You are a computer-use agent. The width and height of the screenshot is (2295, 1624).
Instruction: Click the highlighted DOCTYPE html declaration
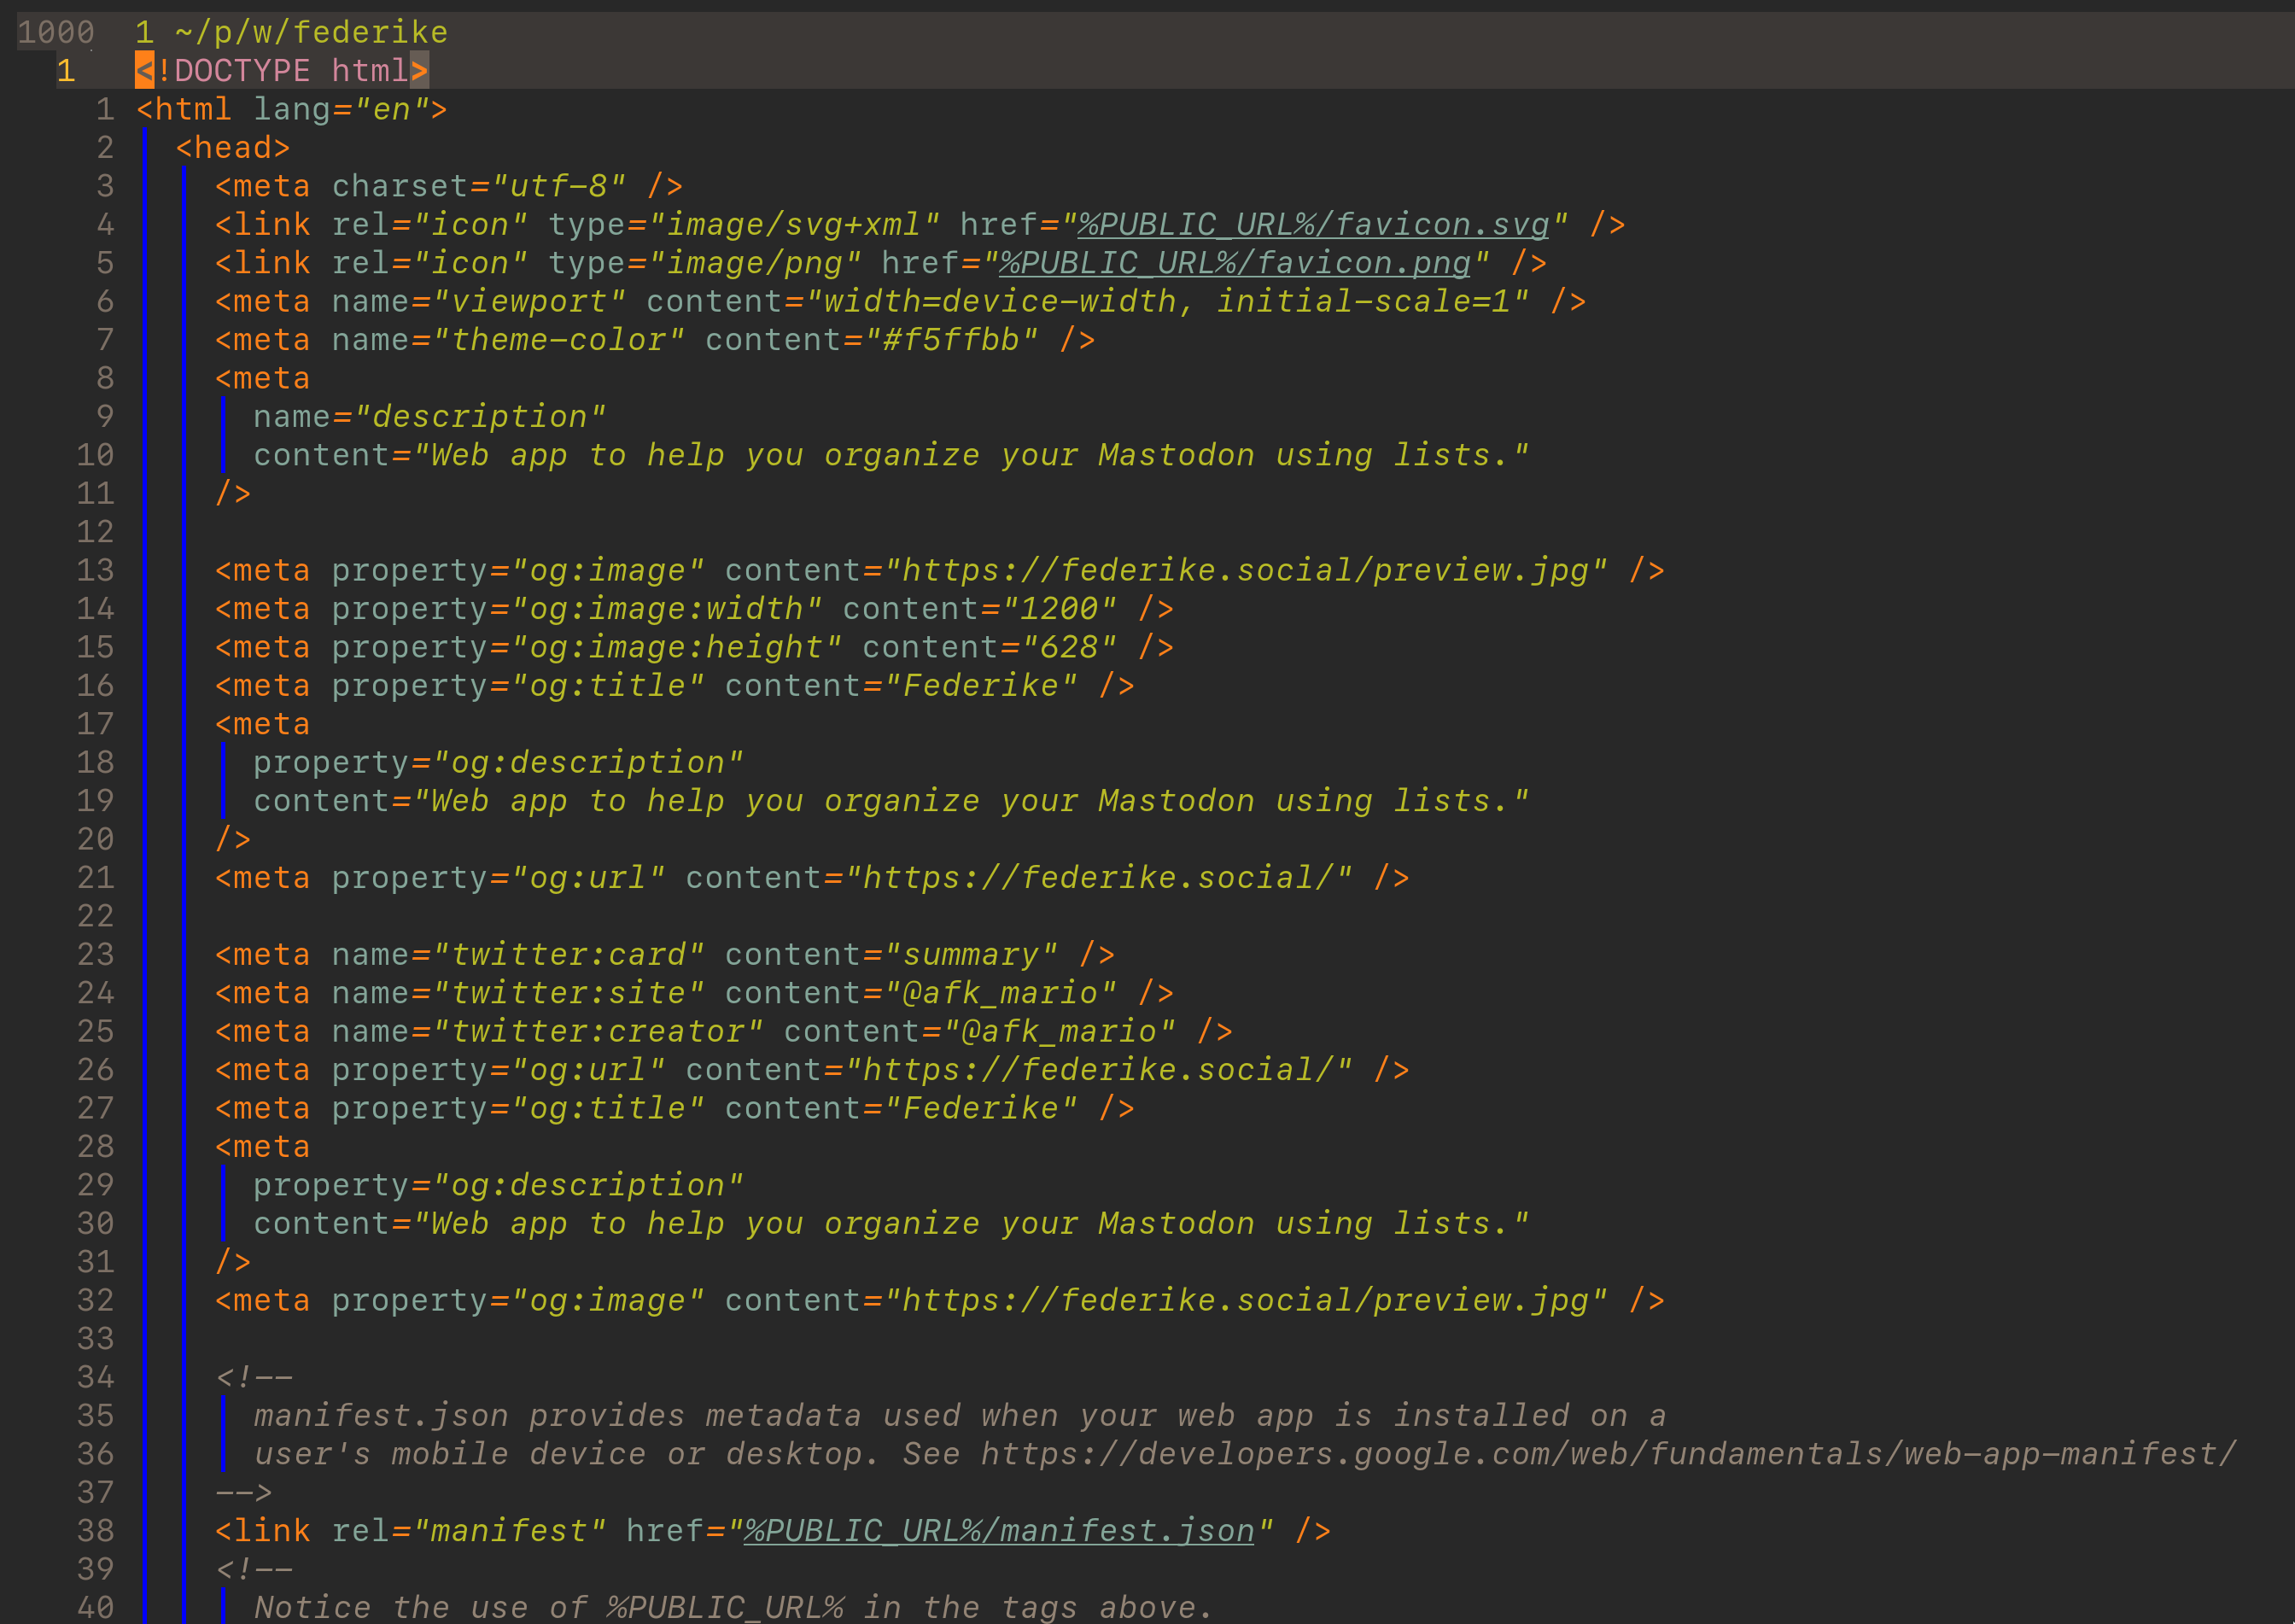point(280,69)
